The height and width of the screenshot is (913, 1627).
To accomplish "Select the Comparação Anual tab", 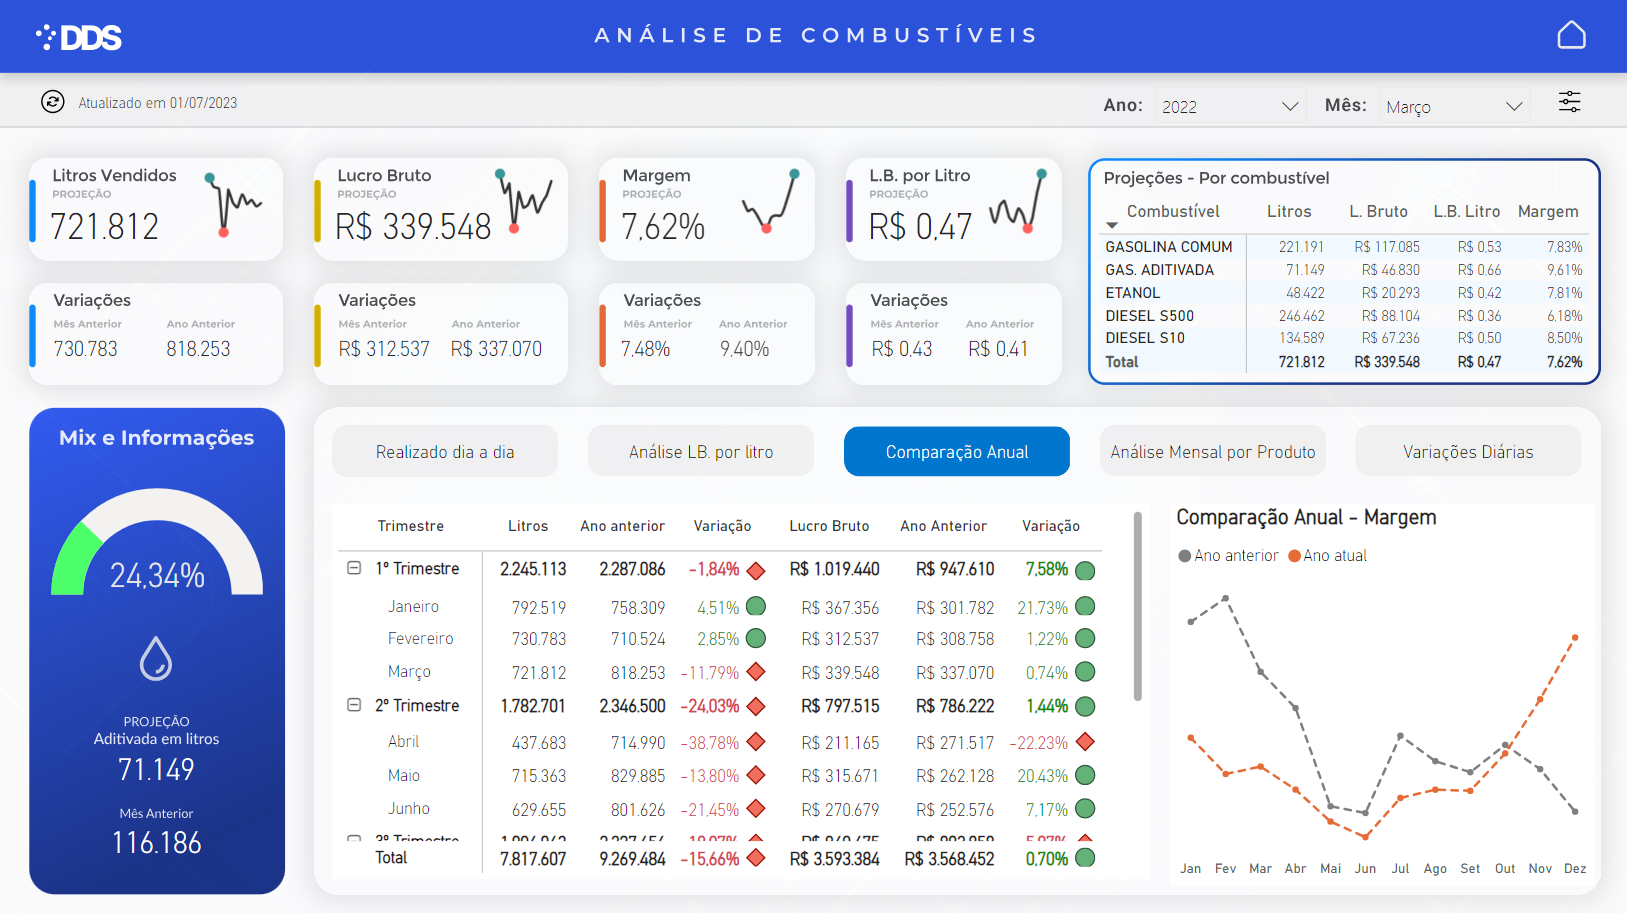I will [x=957, y=452].
